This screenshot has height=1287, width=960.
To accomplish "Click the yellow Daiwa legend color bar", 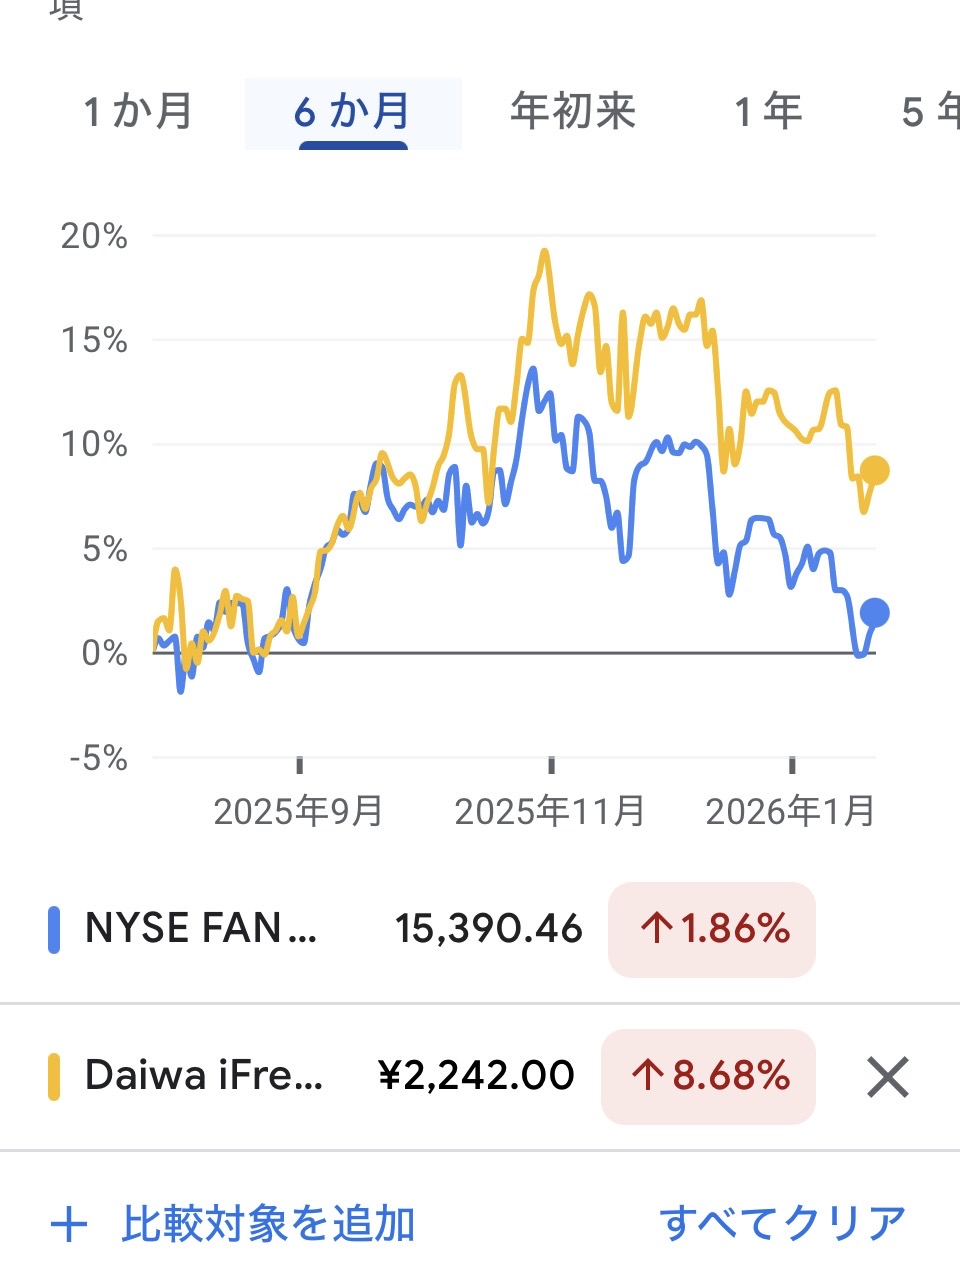I will click(x=54, y=1077).
